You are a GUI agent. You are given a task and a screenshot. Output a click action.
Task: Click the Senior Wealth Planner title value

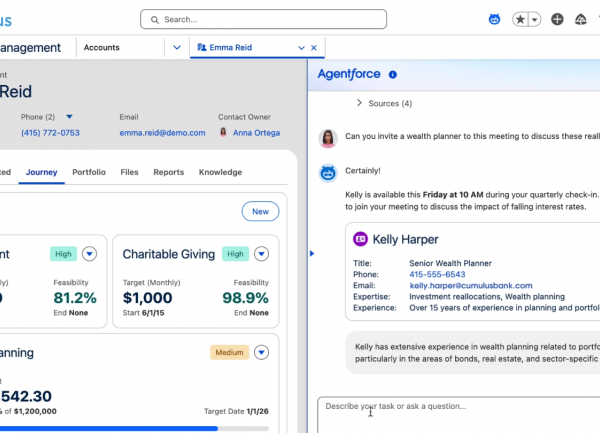(450, 263)
